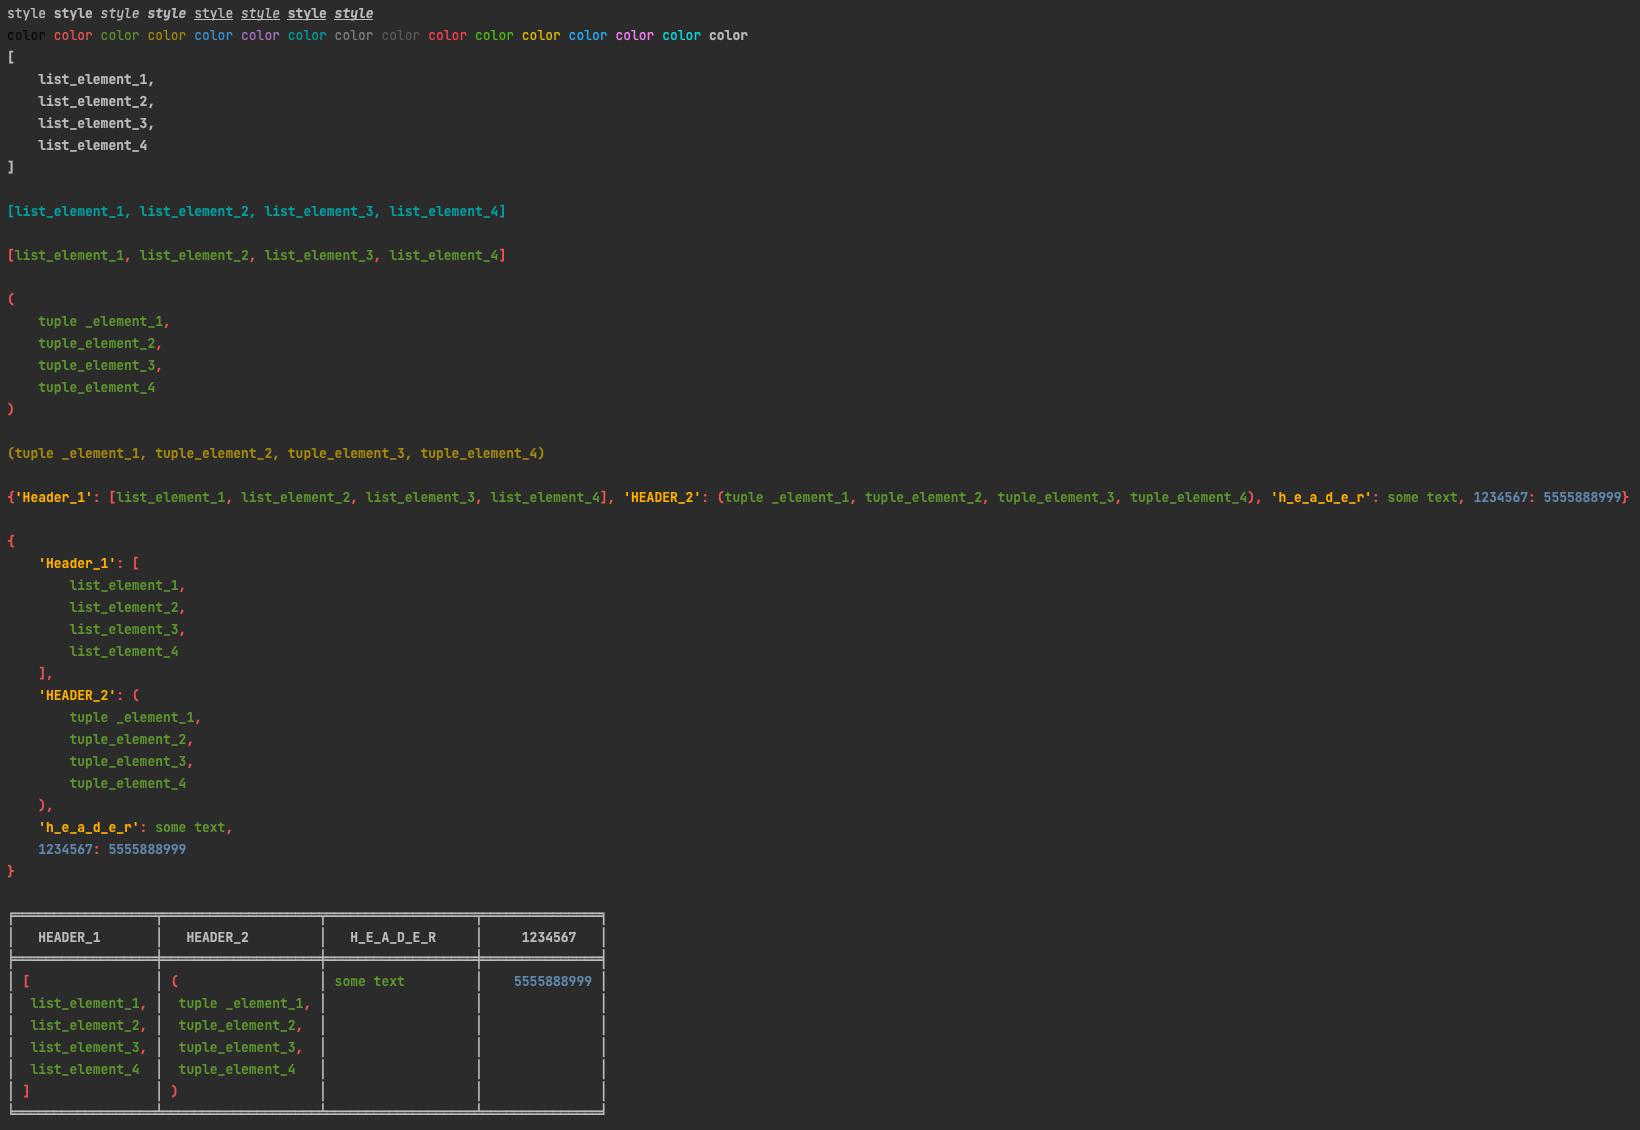
Task: Click 'tuple _element_1,' in the standalone multi-line tuple
Action: (104, 321)
